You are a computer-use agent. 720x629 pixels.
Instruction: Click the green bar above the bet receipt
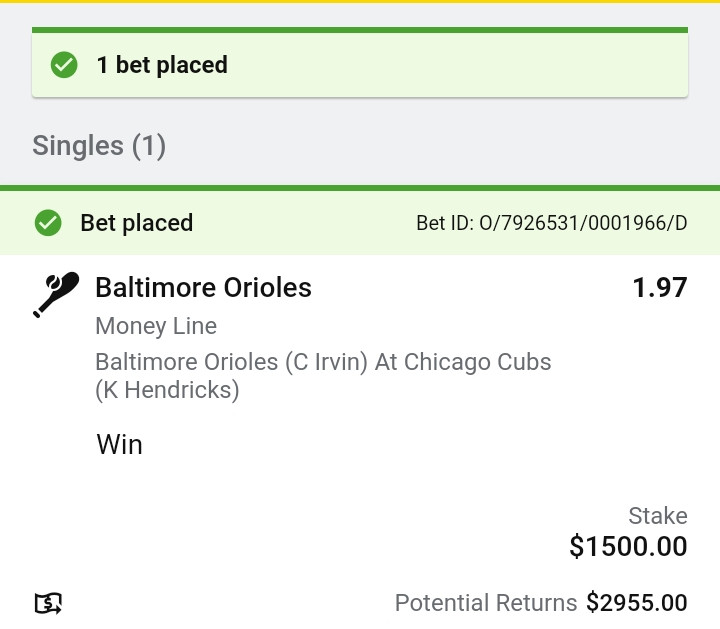tap(360, 187)
